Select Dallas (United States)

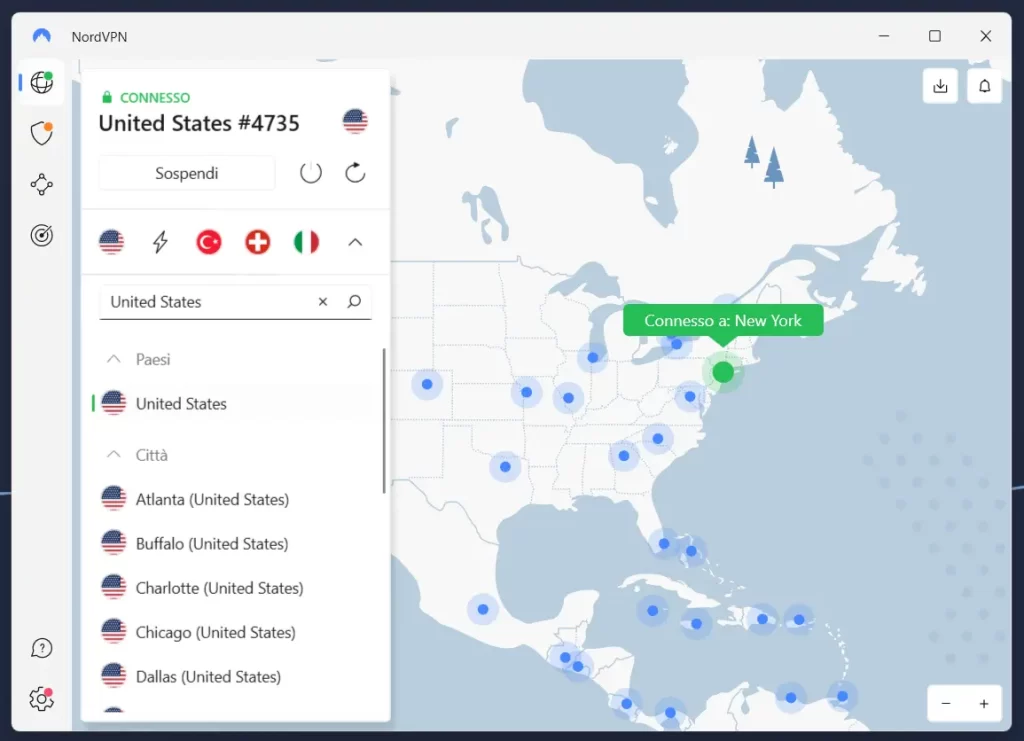[235, 677]
